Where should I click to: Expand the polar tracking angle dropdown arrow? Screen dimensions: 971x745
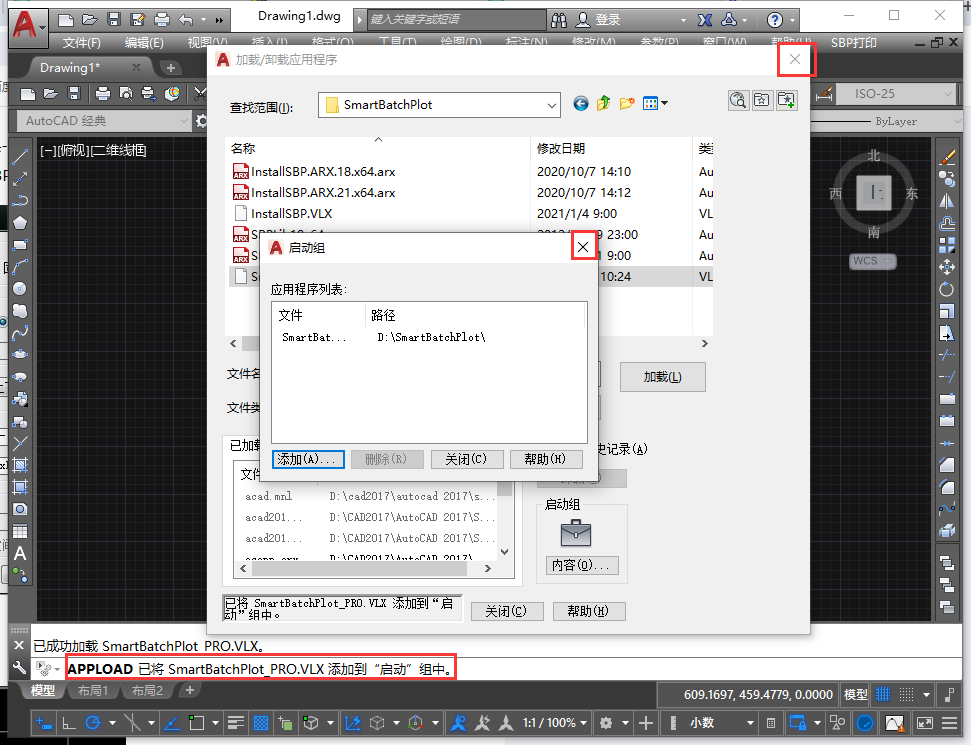(112, 723)
